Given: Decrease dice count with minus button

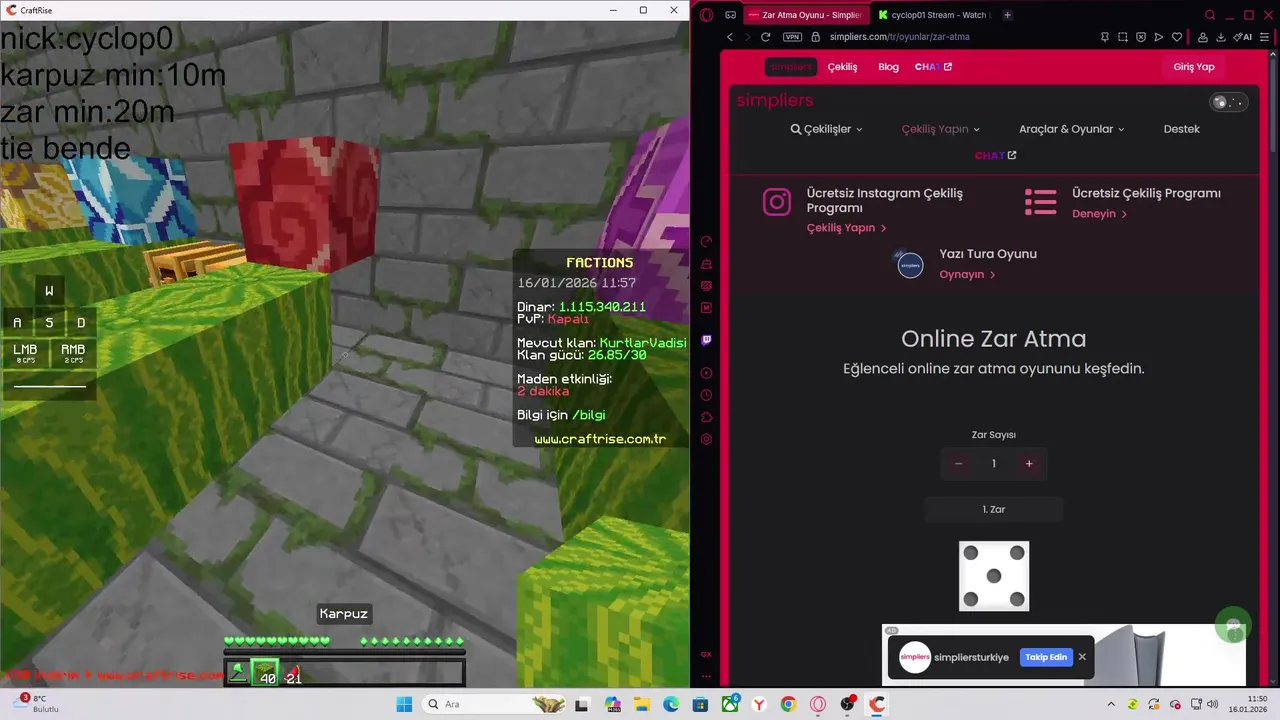Looking at the screenshot, I should click(958, 463).
